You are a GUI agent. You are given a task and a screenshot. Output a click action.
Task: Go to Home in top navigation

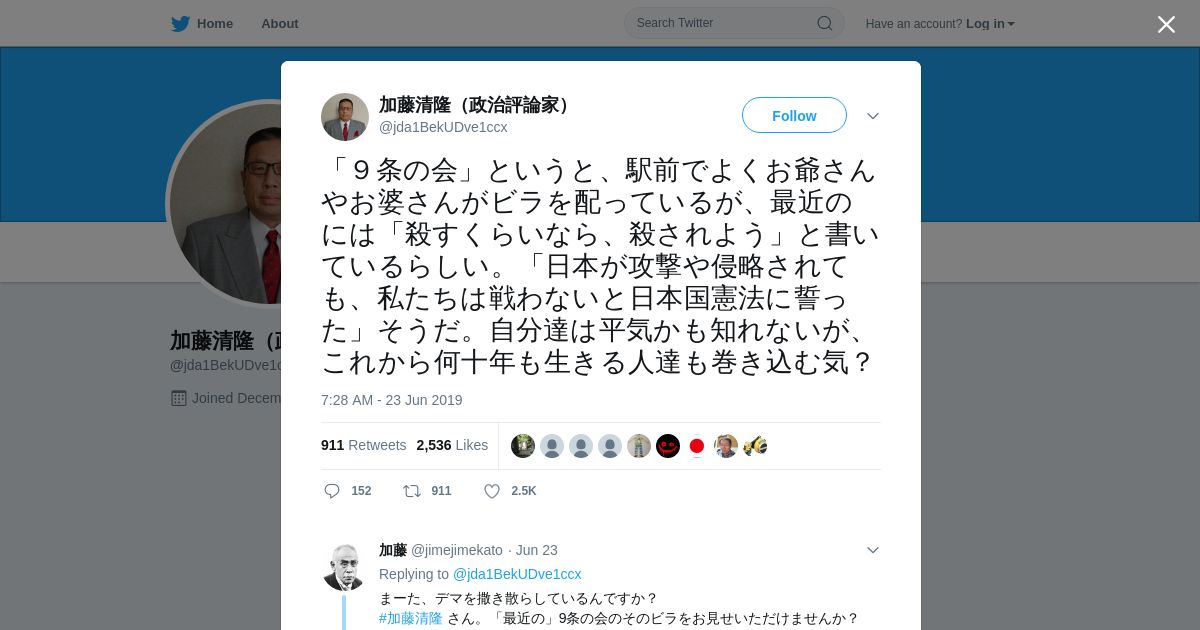(215, 24)
